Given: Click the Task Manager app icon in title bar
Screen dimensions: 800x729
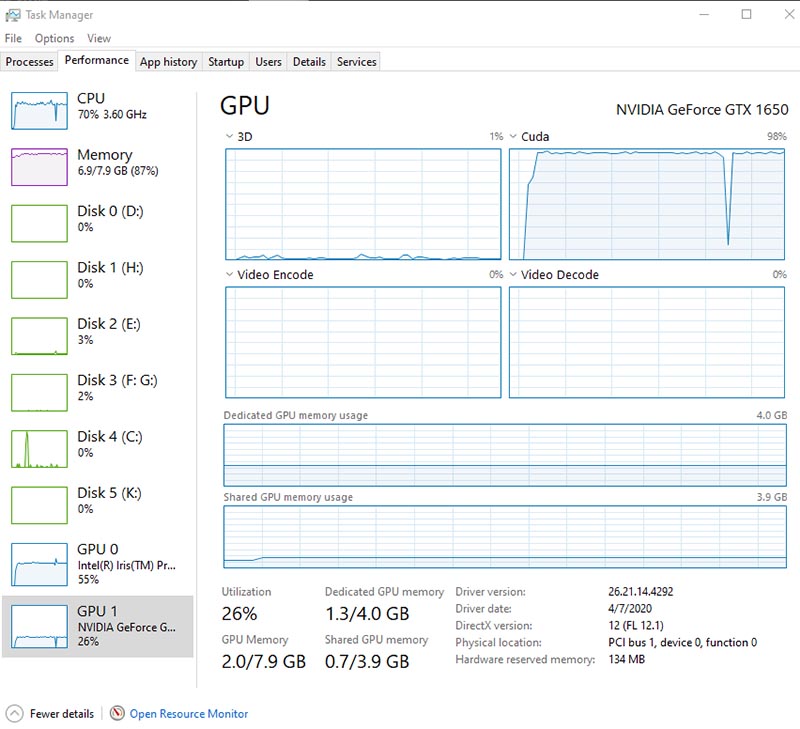Looking at the screenshot, I should [x=13, y=15].
